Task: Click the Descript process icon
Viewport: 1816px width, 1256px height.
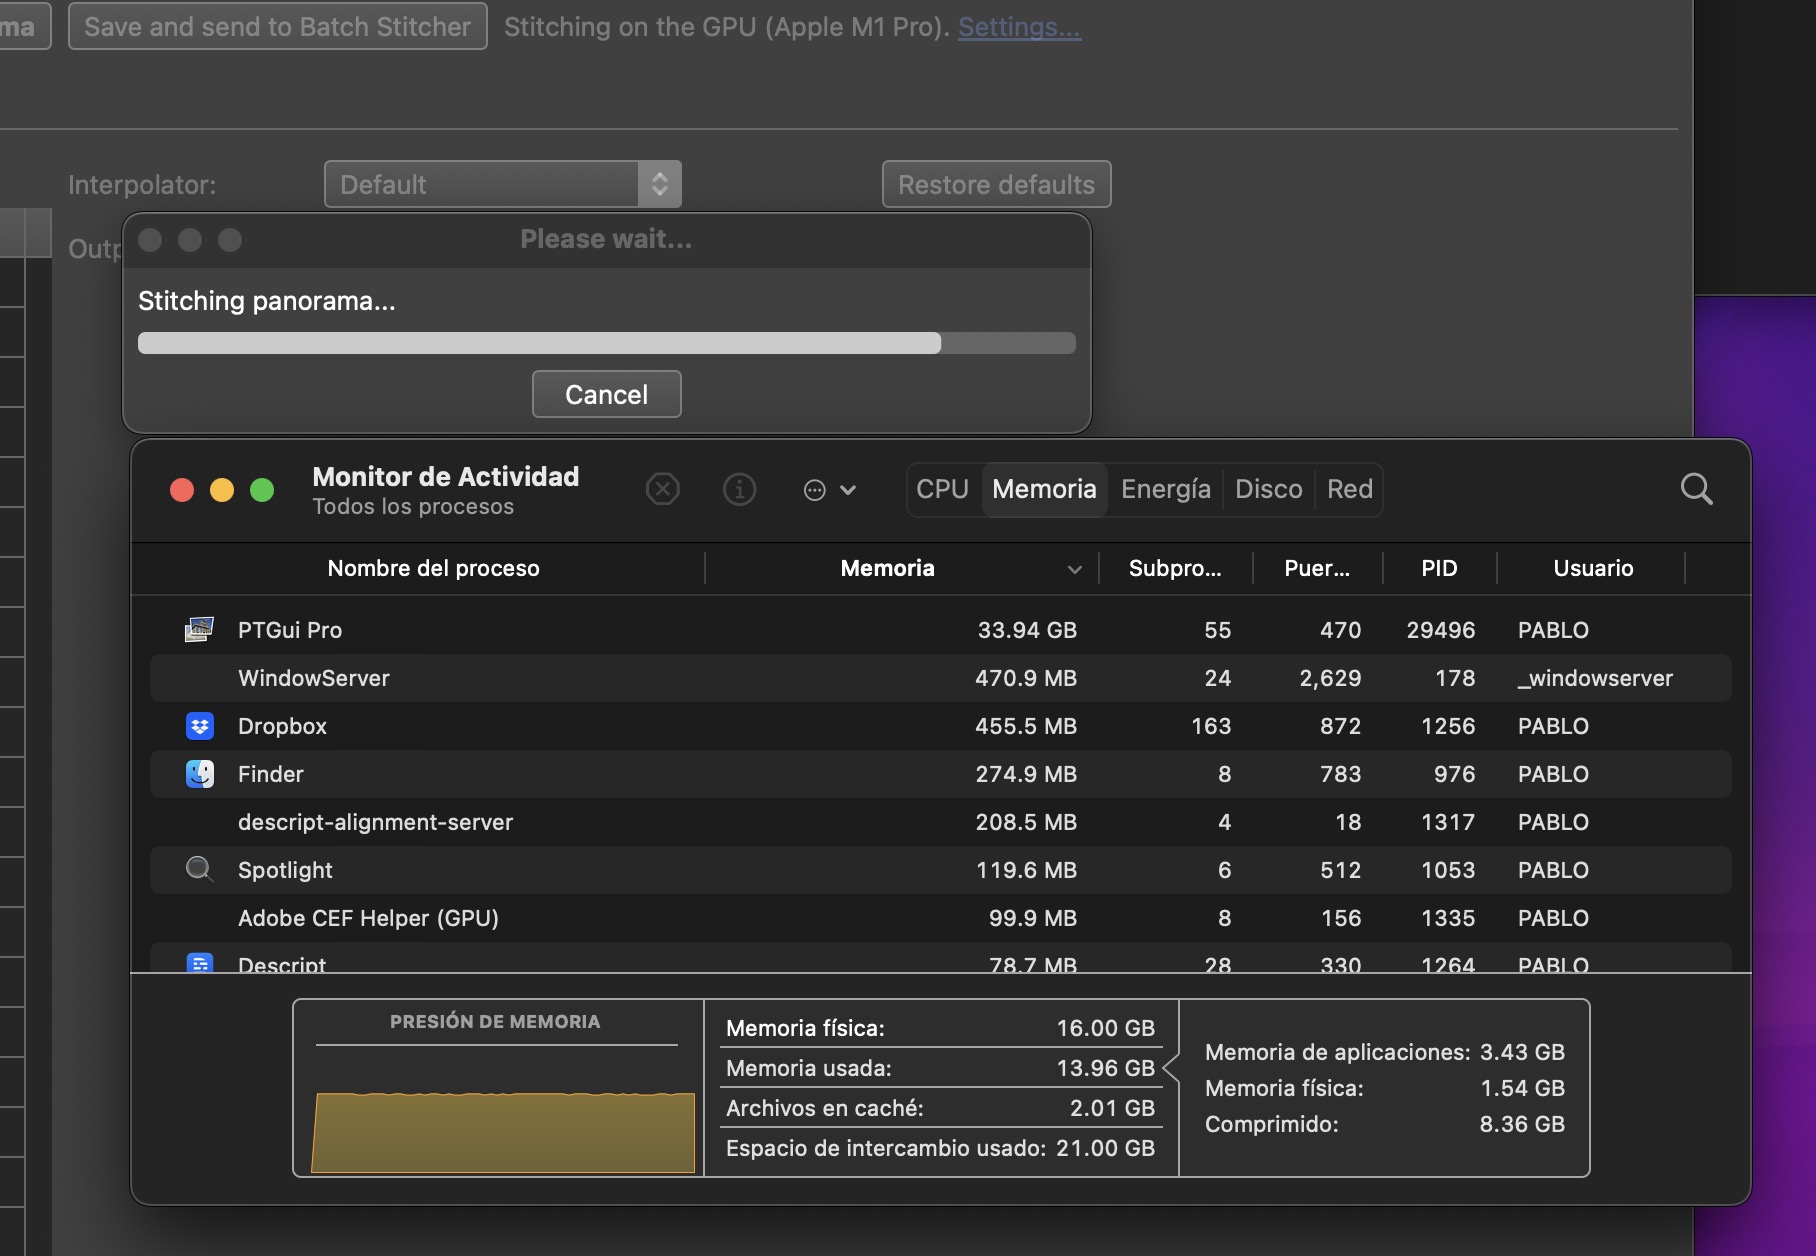Action: (200, 963)
